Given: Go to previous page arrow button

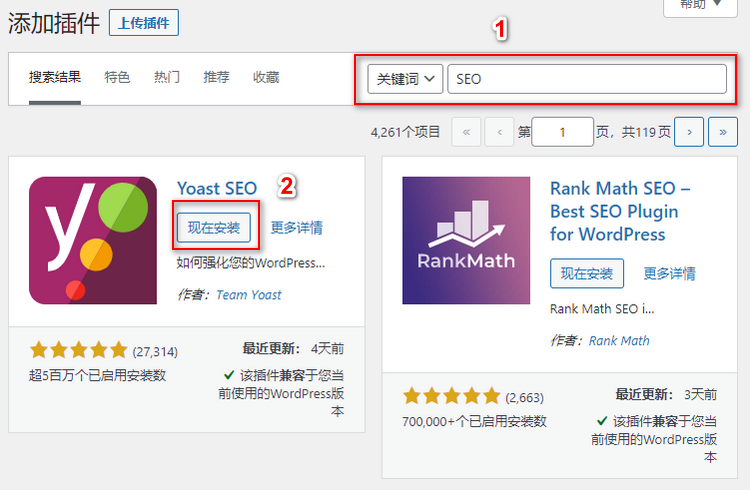Looking at the screenshot, I should (x=499, y=132).
